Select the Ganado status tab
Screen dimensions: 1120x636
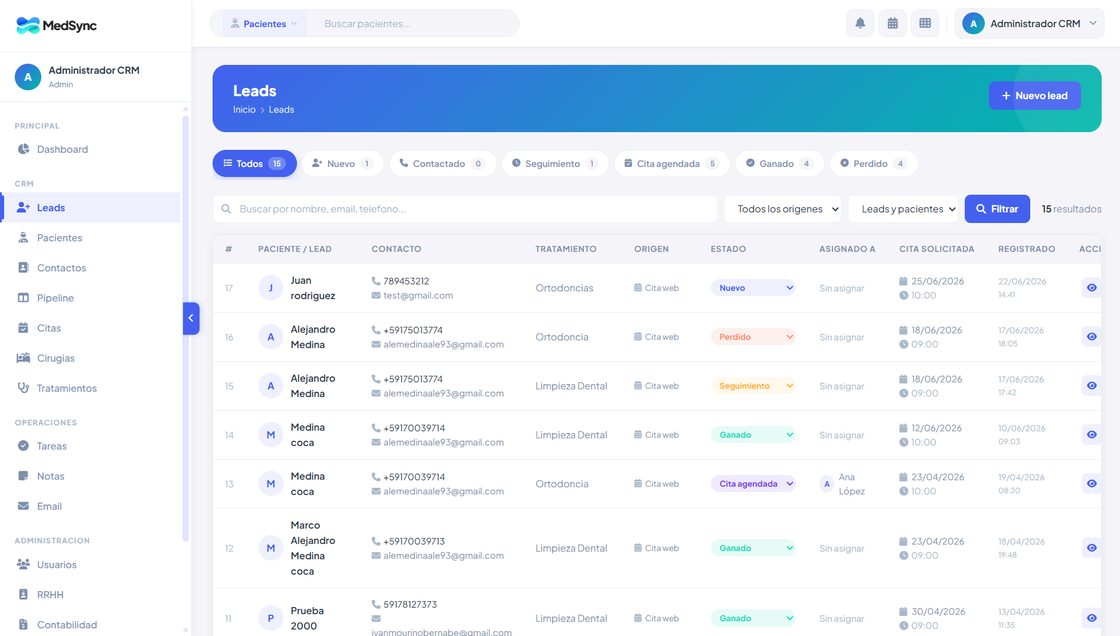point(779,164)
